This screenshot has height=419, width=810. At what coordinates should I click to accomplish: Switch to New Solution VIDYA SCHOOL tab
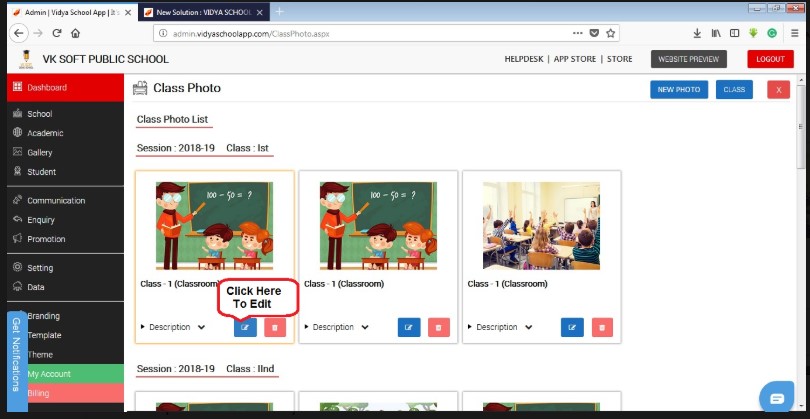pyautogui.click(x=204, y=12)
